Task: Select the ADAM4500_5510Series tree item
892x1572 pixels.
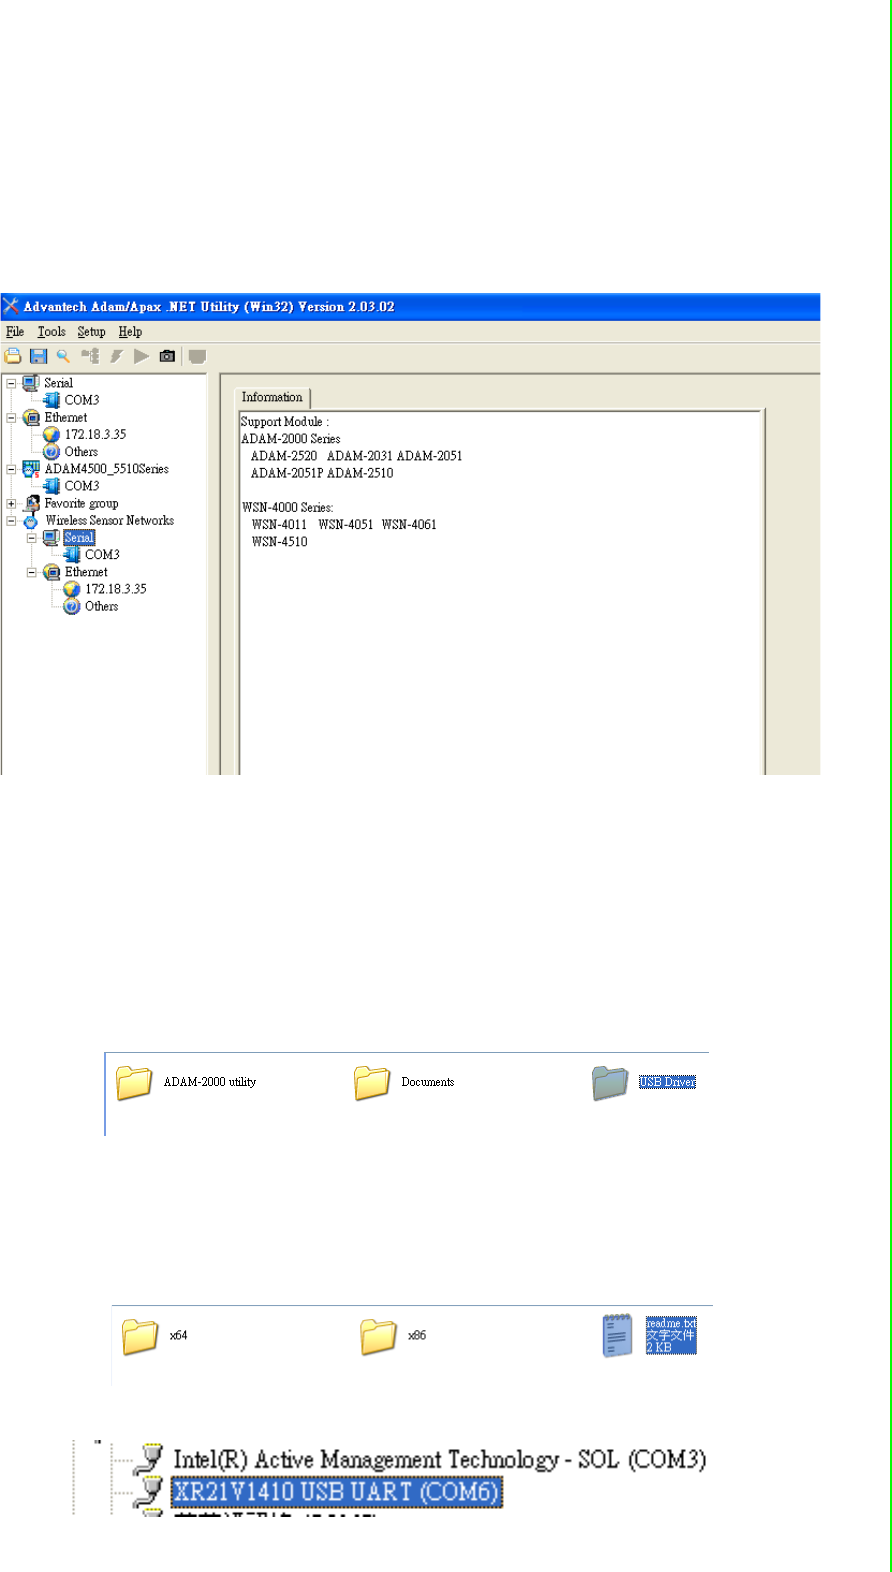Action: (x=106, y=469)
